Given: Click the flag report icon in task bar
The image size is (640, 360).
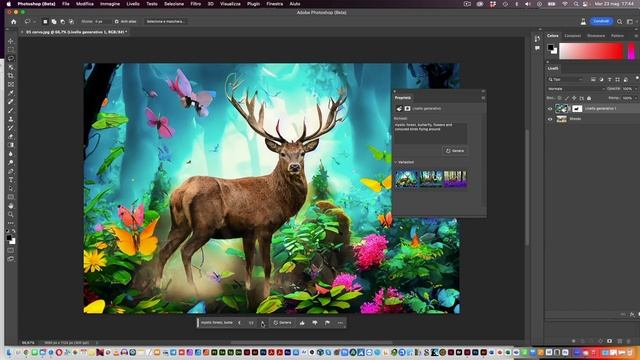Looking at the screenshot, I should pos(327,323).
